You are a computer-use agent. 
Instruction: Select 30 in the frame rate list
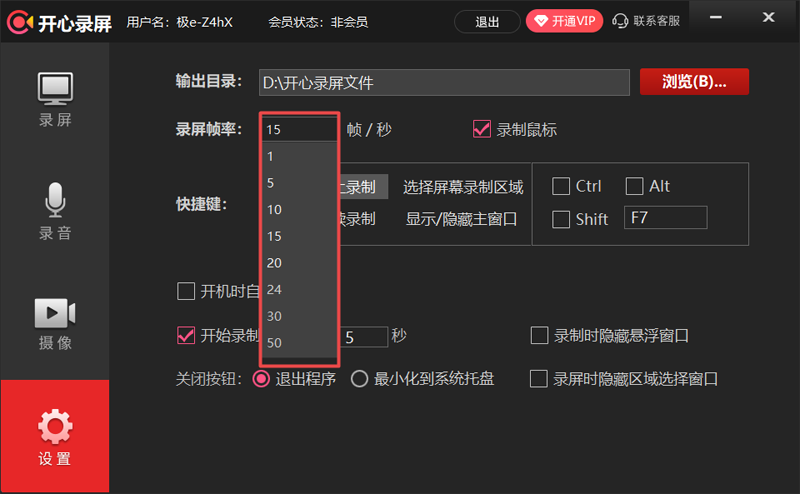pyautogui.click(x=299, y=316)
